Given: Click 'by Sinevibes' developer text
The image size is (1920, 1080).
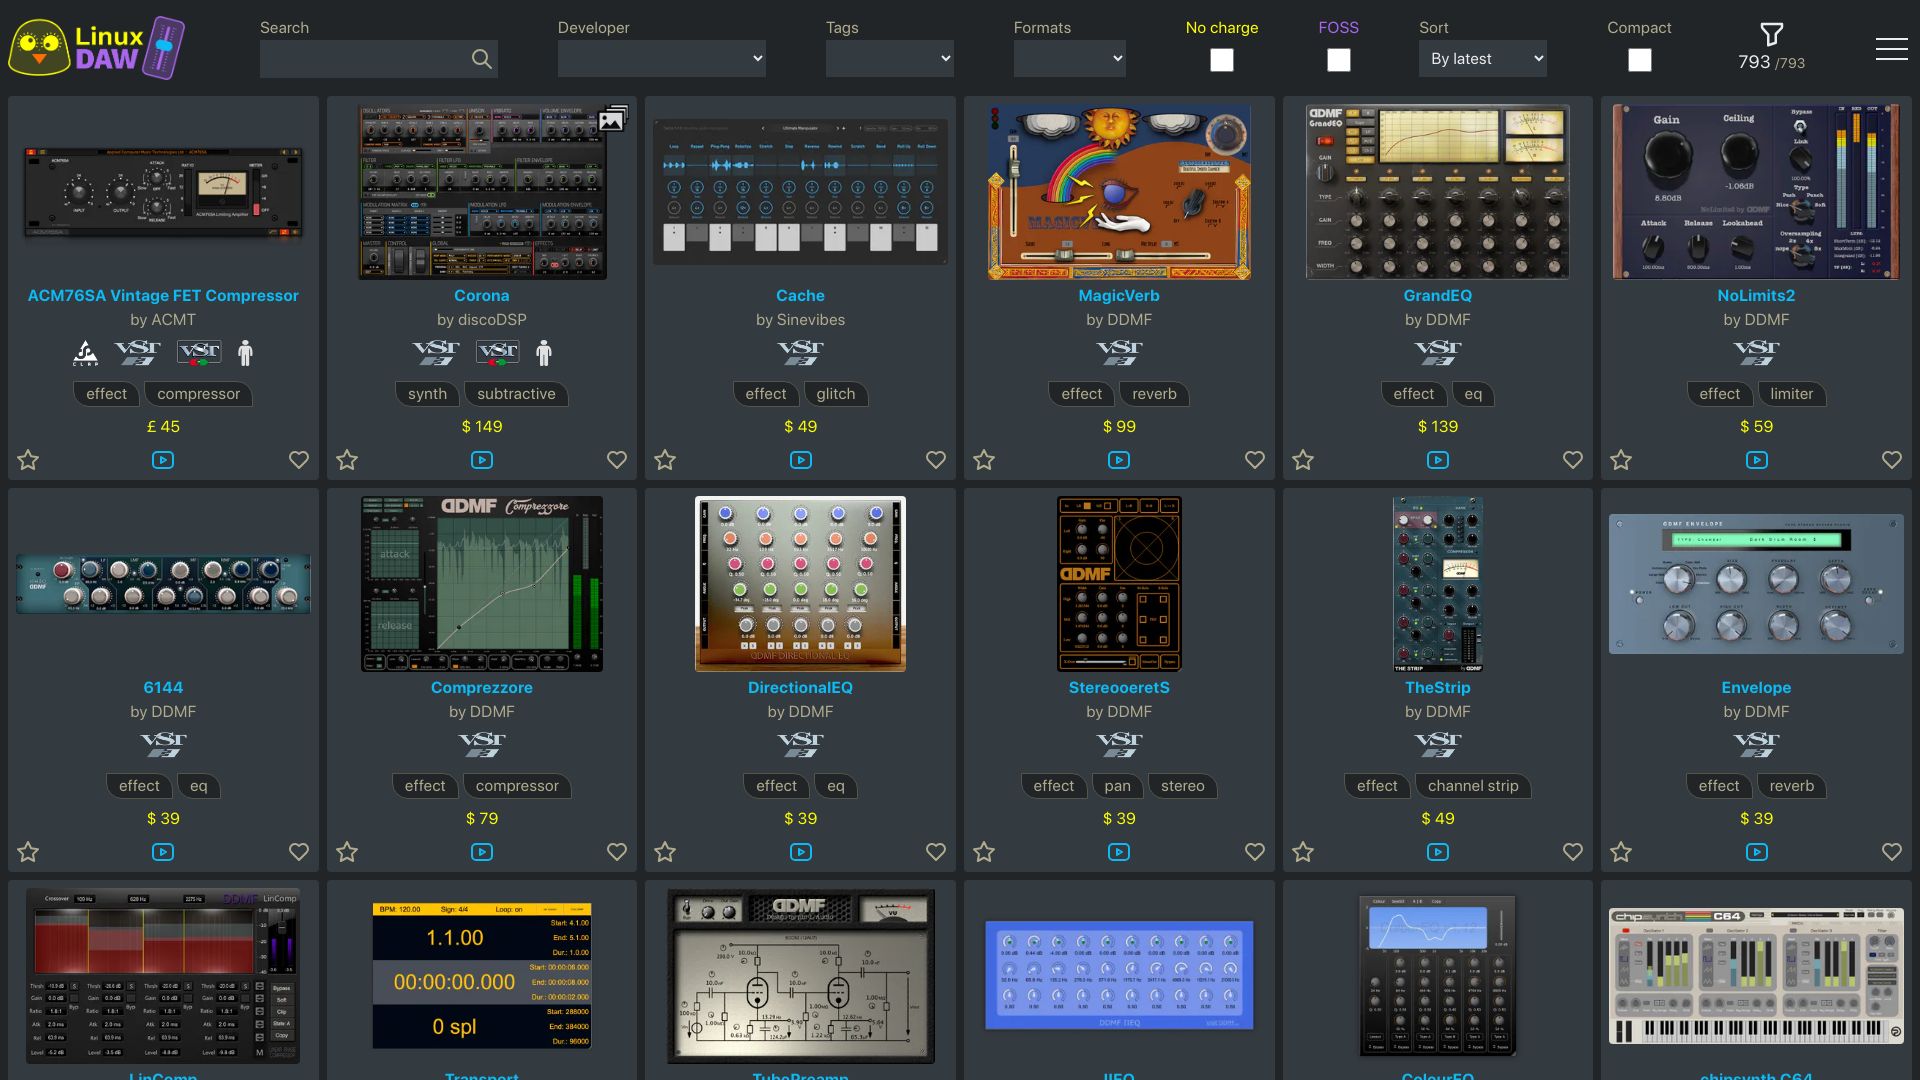Looking at the screenshot, I should click(800, 320).
